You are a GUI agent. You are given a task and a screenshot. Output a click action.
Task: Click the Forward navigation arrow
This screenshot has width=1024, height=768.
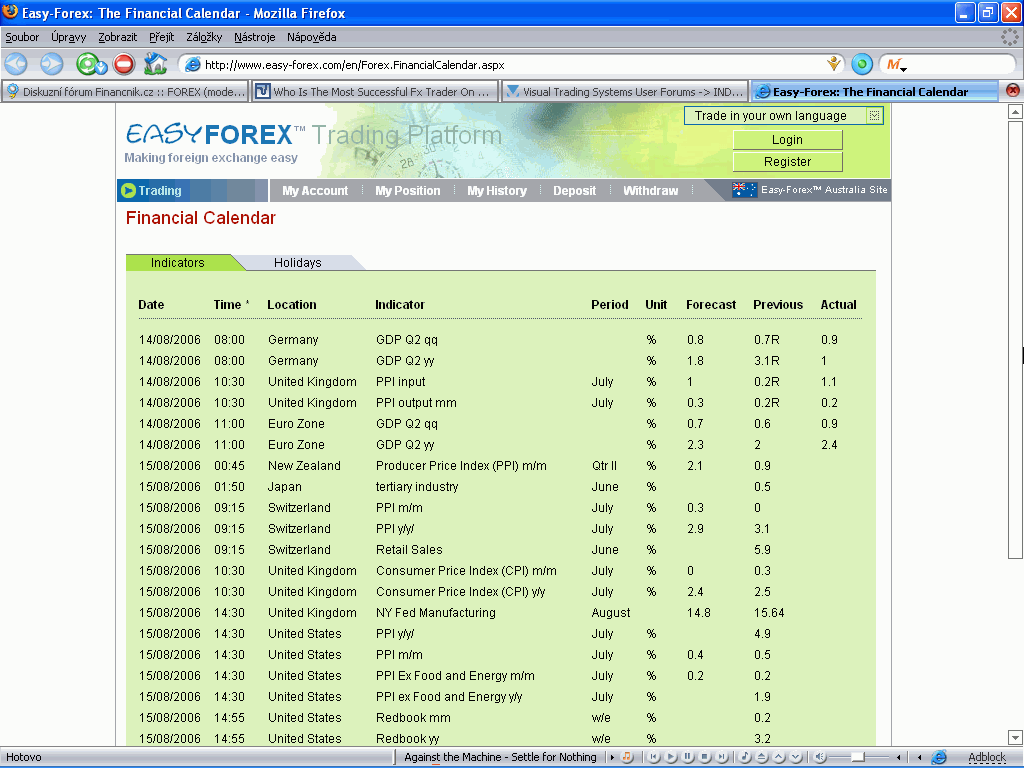point(51,64)
